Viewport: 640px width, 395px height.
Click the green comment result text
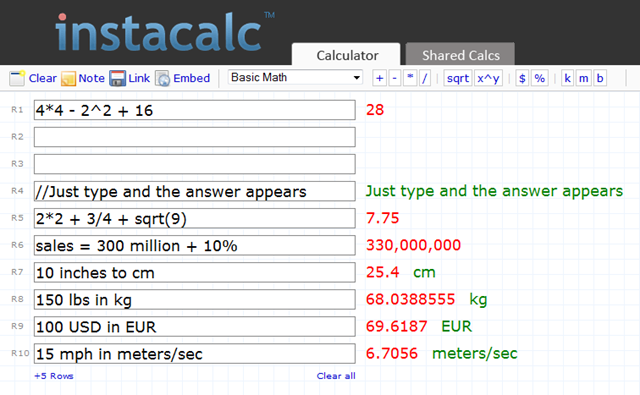494,191
